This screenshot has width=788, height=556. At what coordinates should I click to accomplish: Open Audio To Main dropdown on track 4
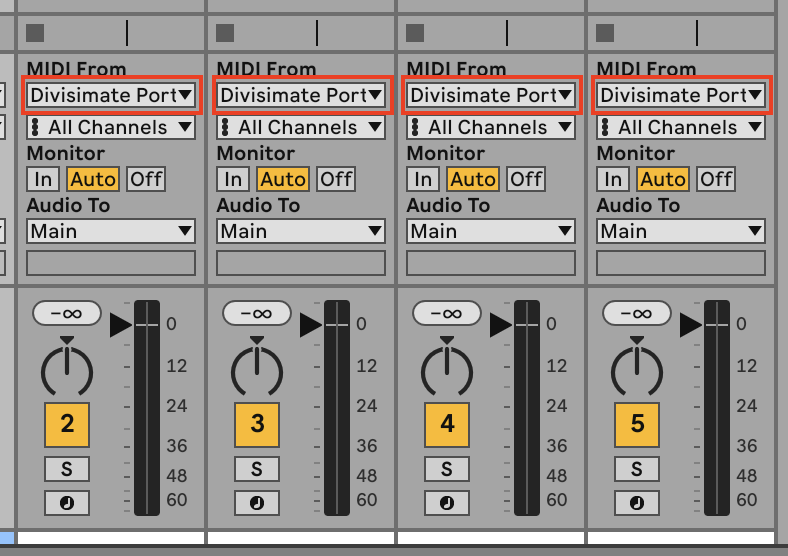pos(491,231)
